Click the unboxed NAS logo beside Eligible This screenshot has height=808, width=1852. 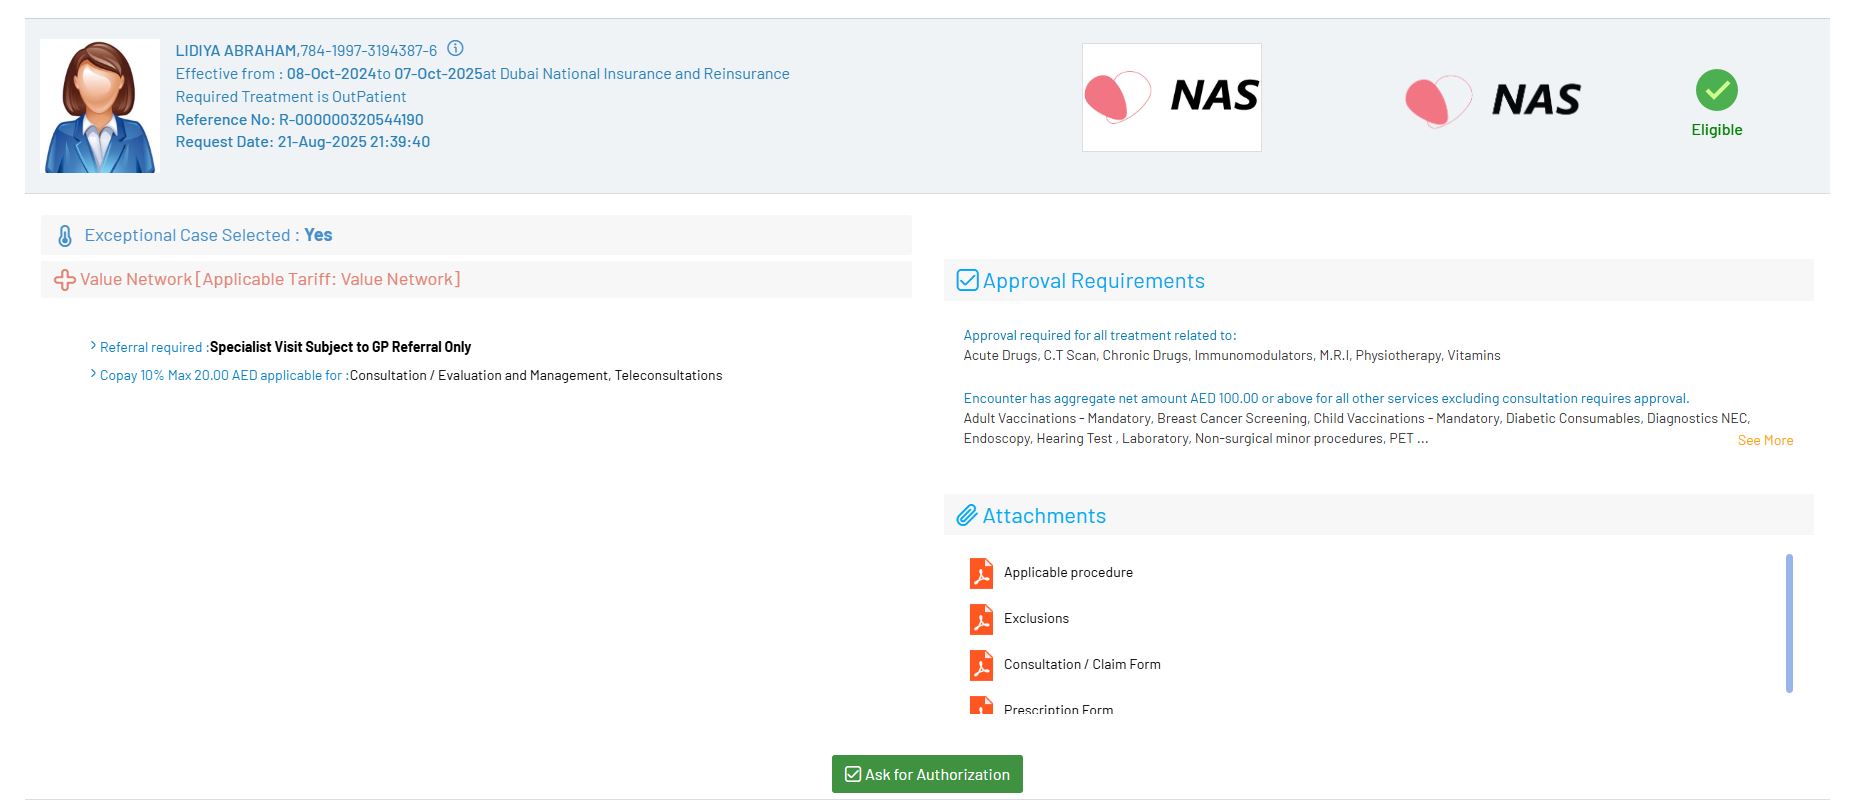1493,100
